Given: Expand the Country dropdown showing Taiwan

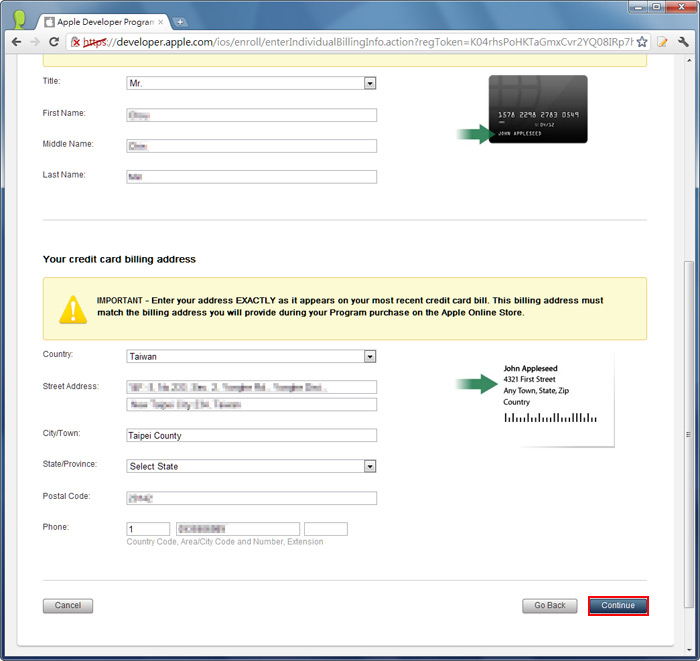Looking at the screenshot, I should point(251,356).
